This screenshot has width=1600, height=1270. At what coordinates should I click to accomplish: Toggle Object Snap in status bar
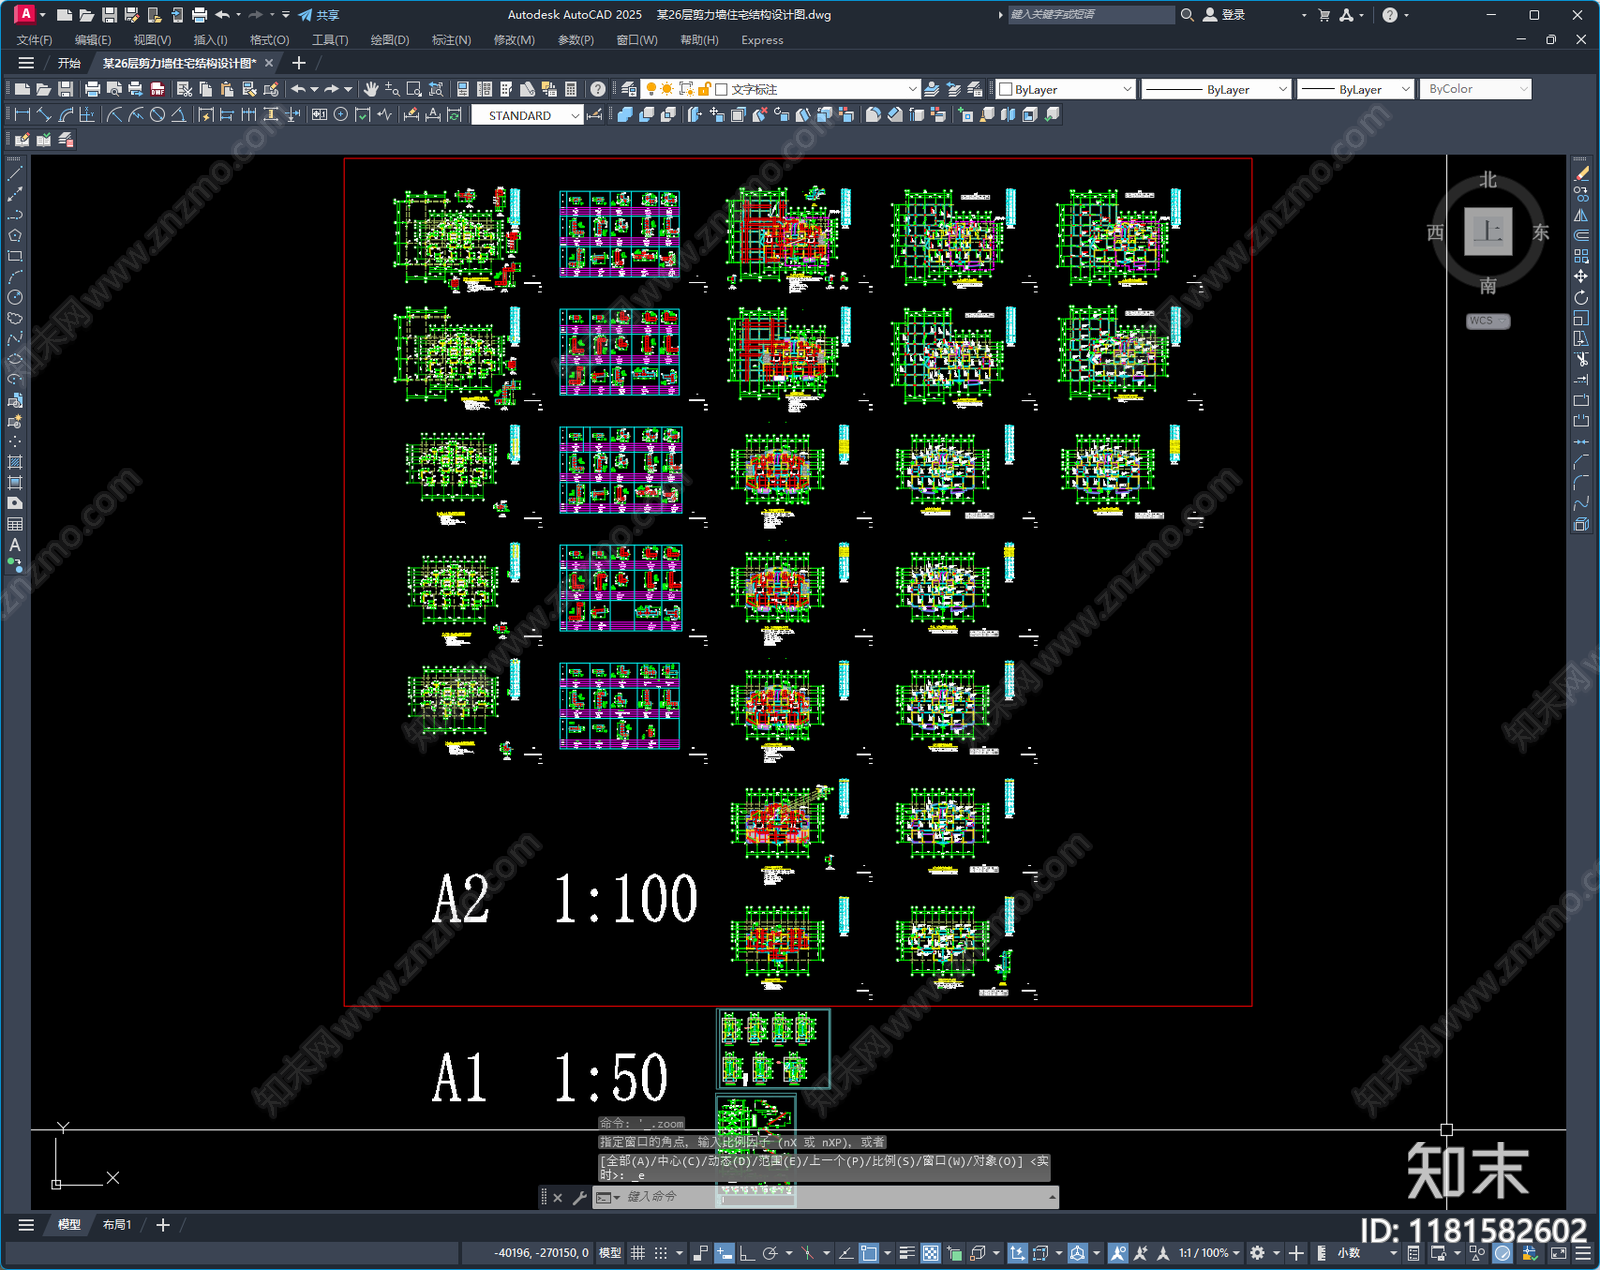pyautogui.click(x=869, y=1253)
